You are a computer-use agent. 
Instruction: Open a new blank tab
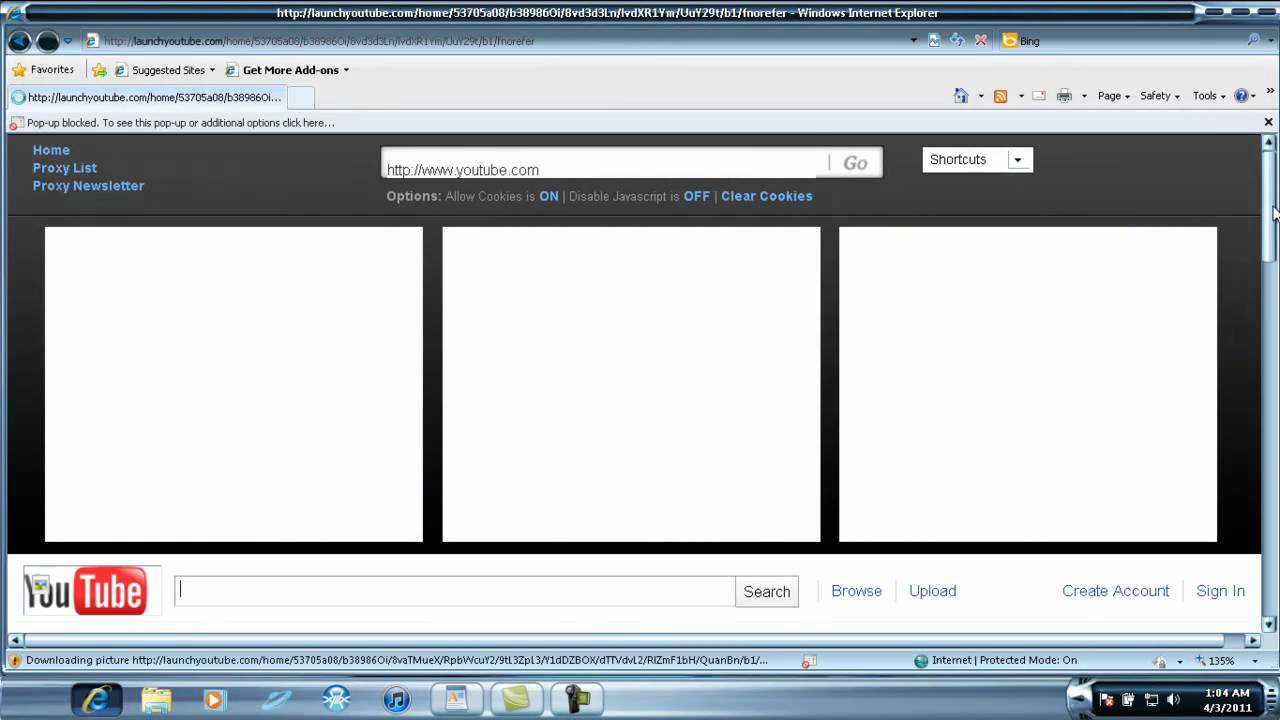click(x=301, y=97)
